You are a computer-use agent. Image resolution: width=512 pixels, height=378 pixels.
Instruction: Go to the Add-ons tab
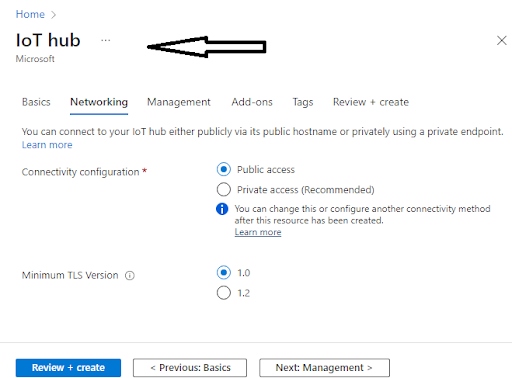[x=252, y=102]
